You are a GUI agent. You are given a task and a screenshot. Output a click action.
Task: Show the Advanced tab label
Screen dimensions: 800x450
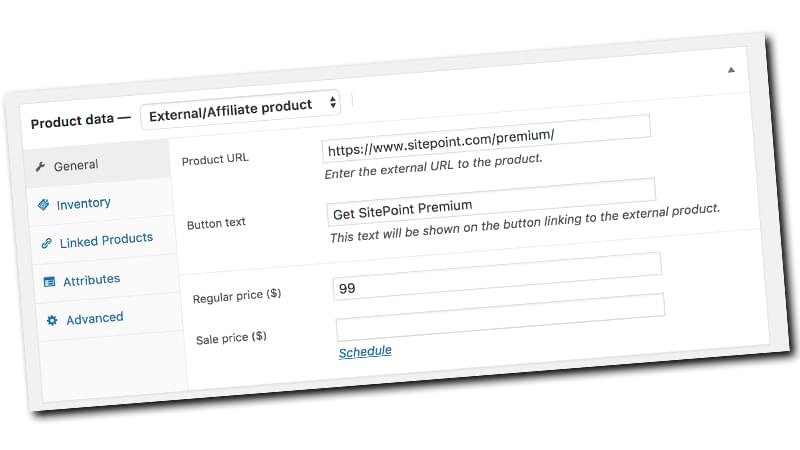(95, 318)
